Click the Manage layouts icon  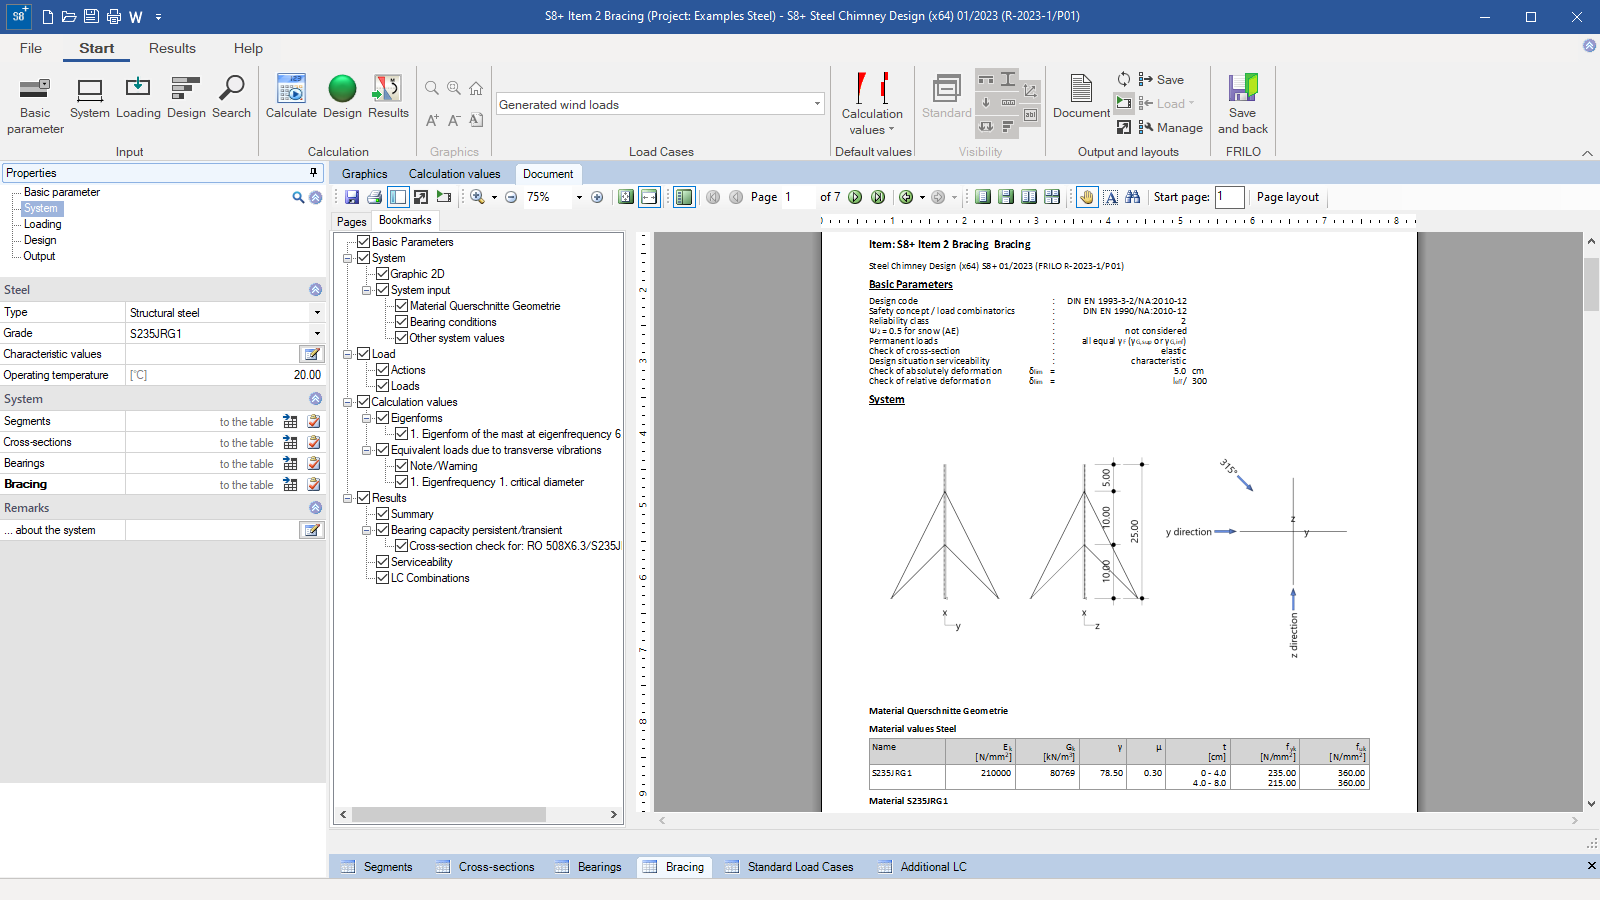pyautogui.click(x=1171, y=128)
